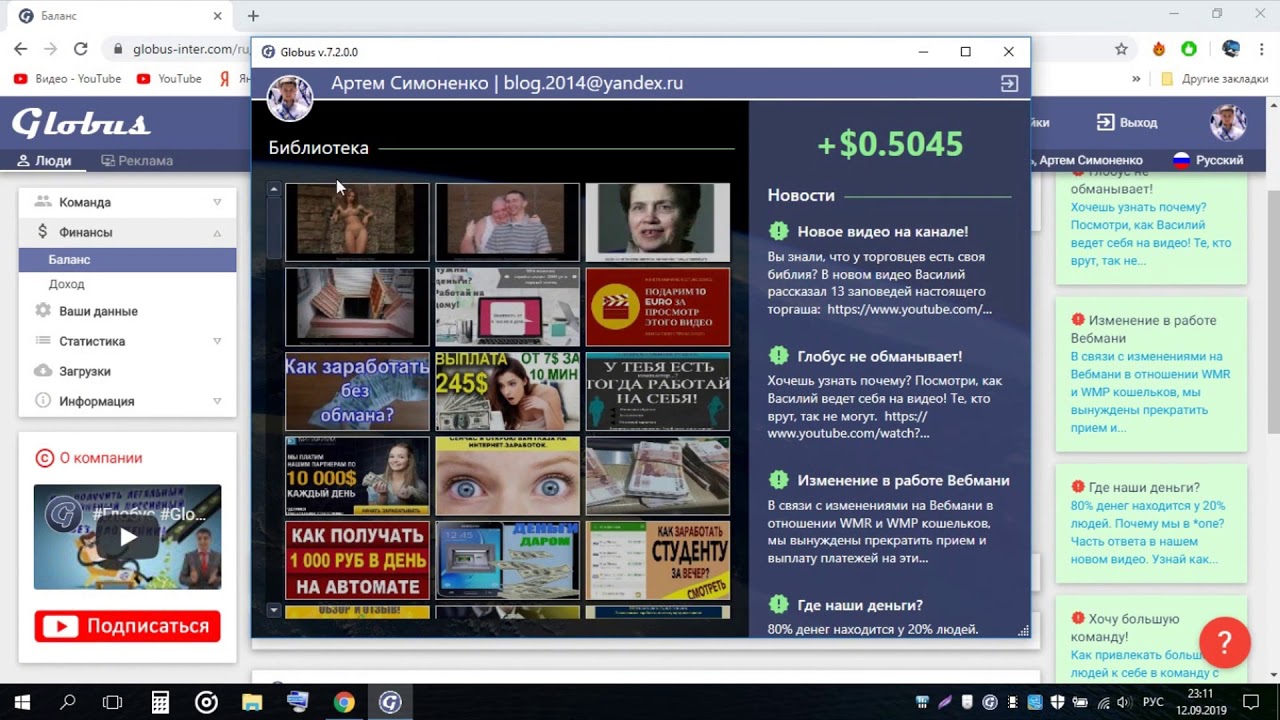The image size is (1280, 720).
Task: Click the browser address bar
Action: pos(180,48)
